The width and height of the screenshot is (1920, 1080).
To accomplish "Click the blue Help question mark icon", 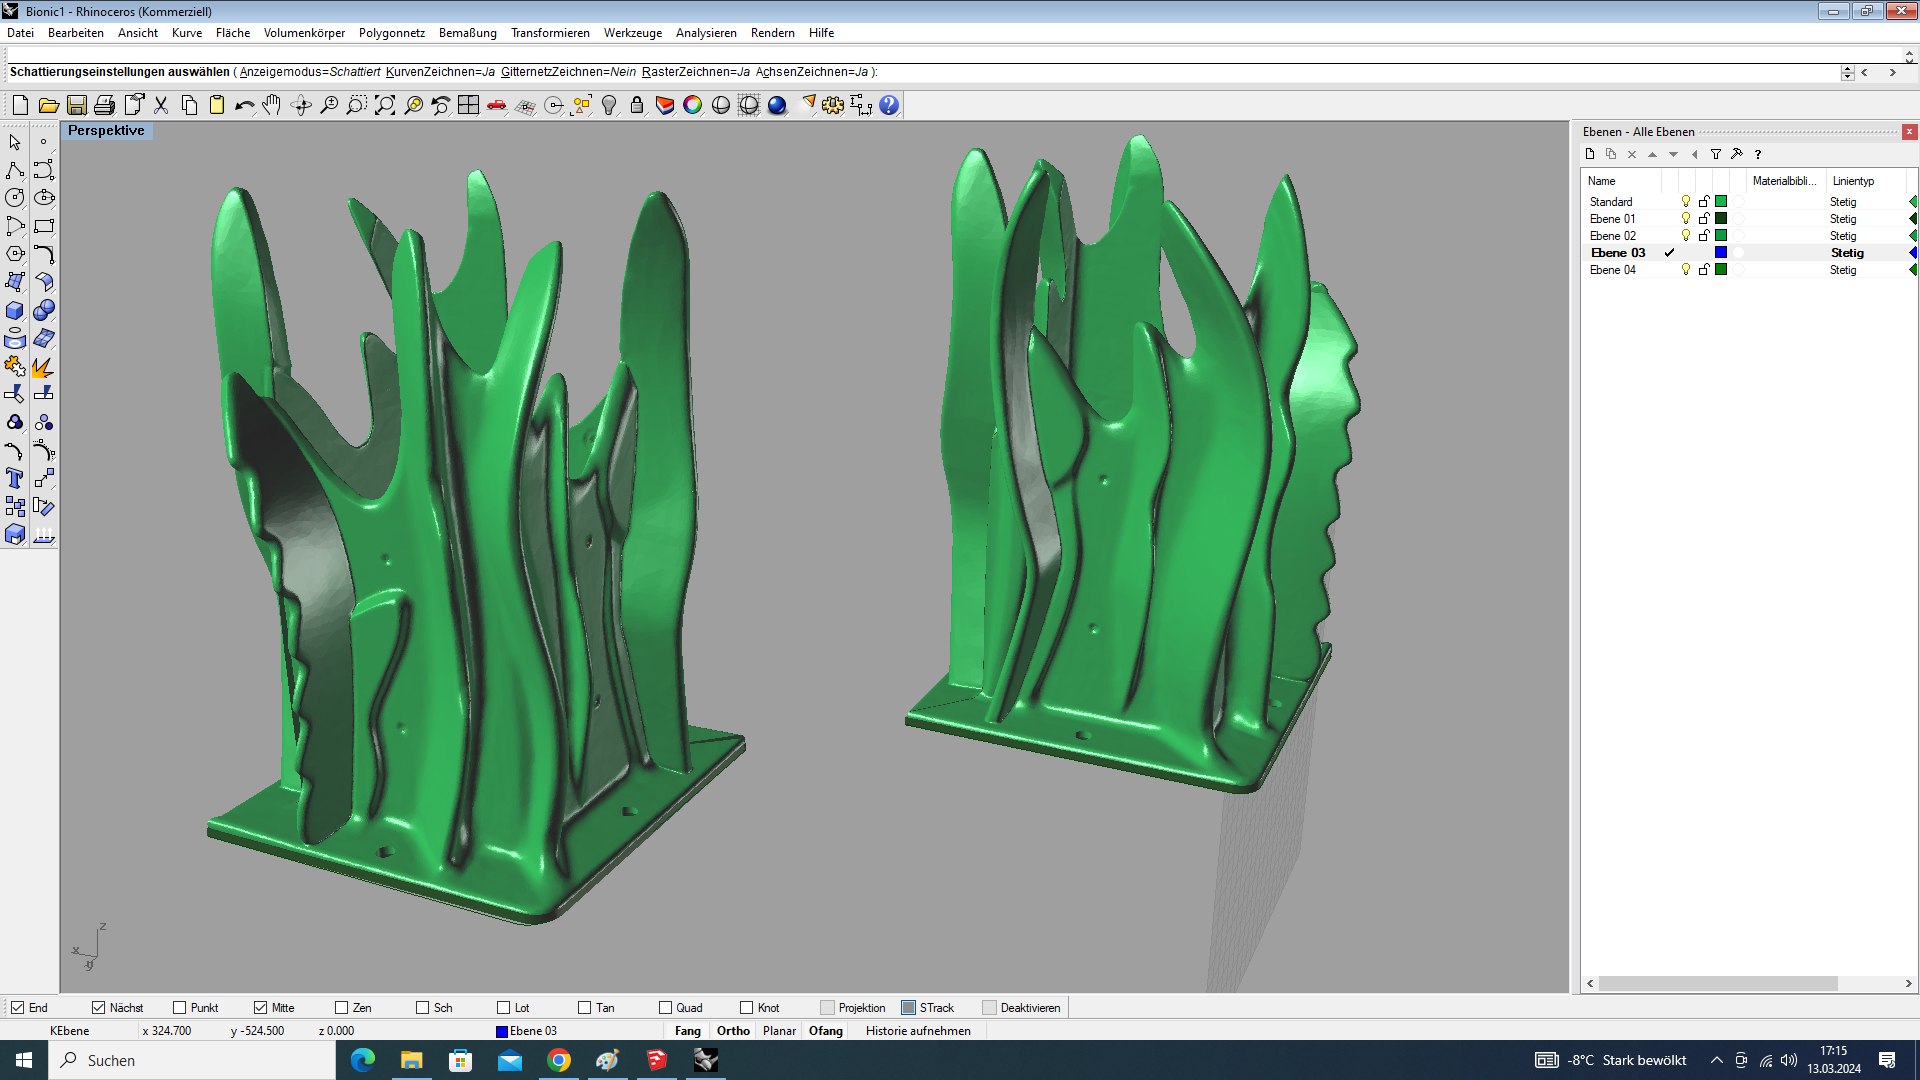I will tap(889, 105).
